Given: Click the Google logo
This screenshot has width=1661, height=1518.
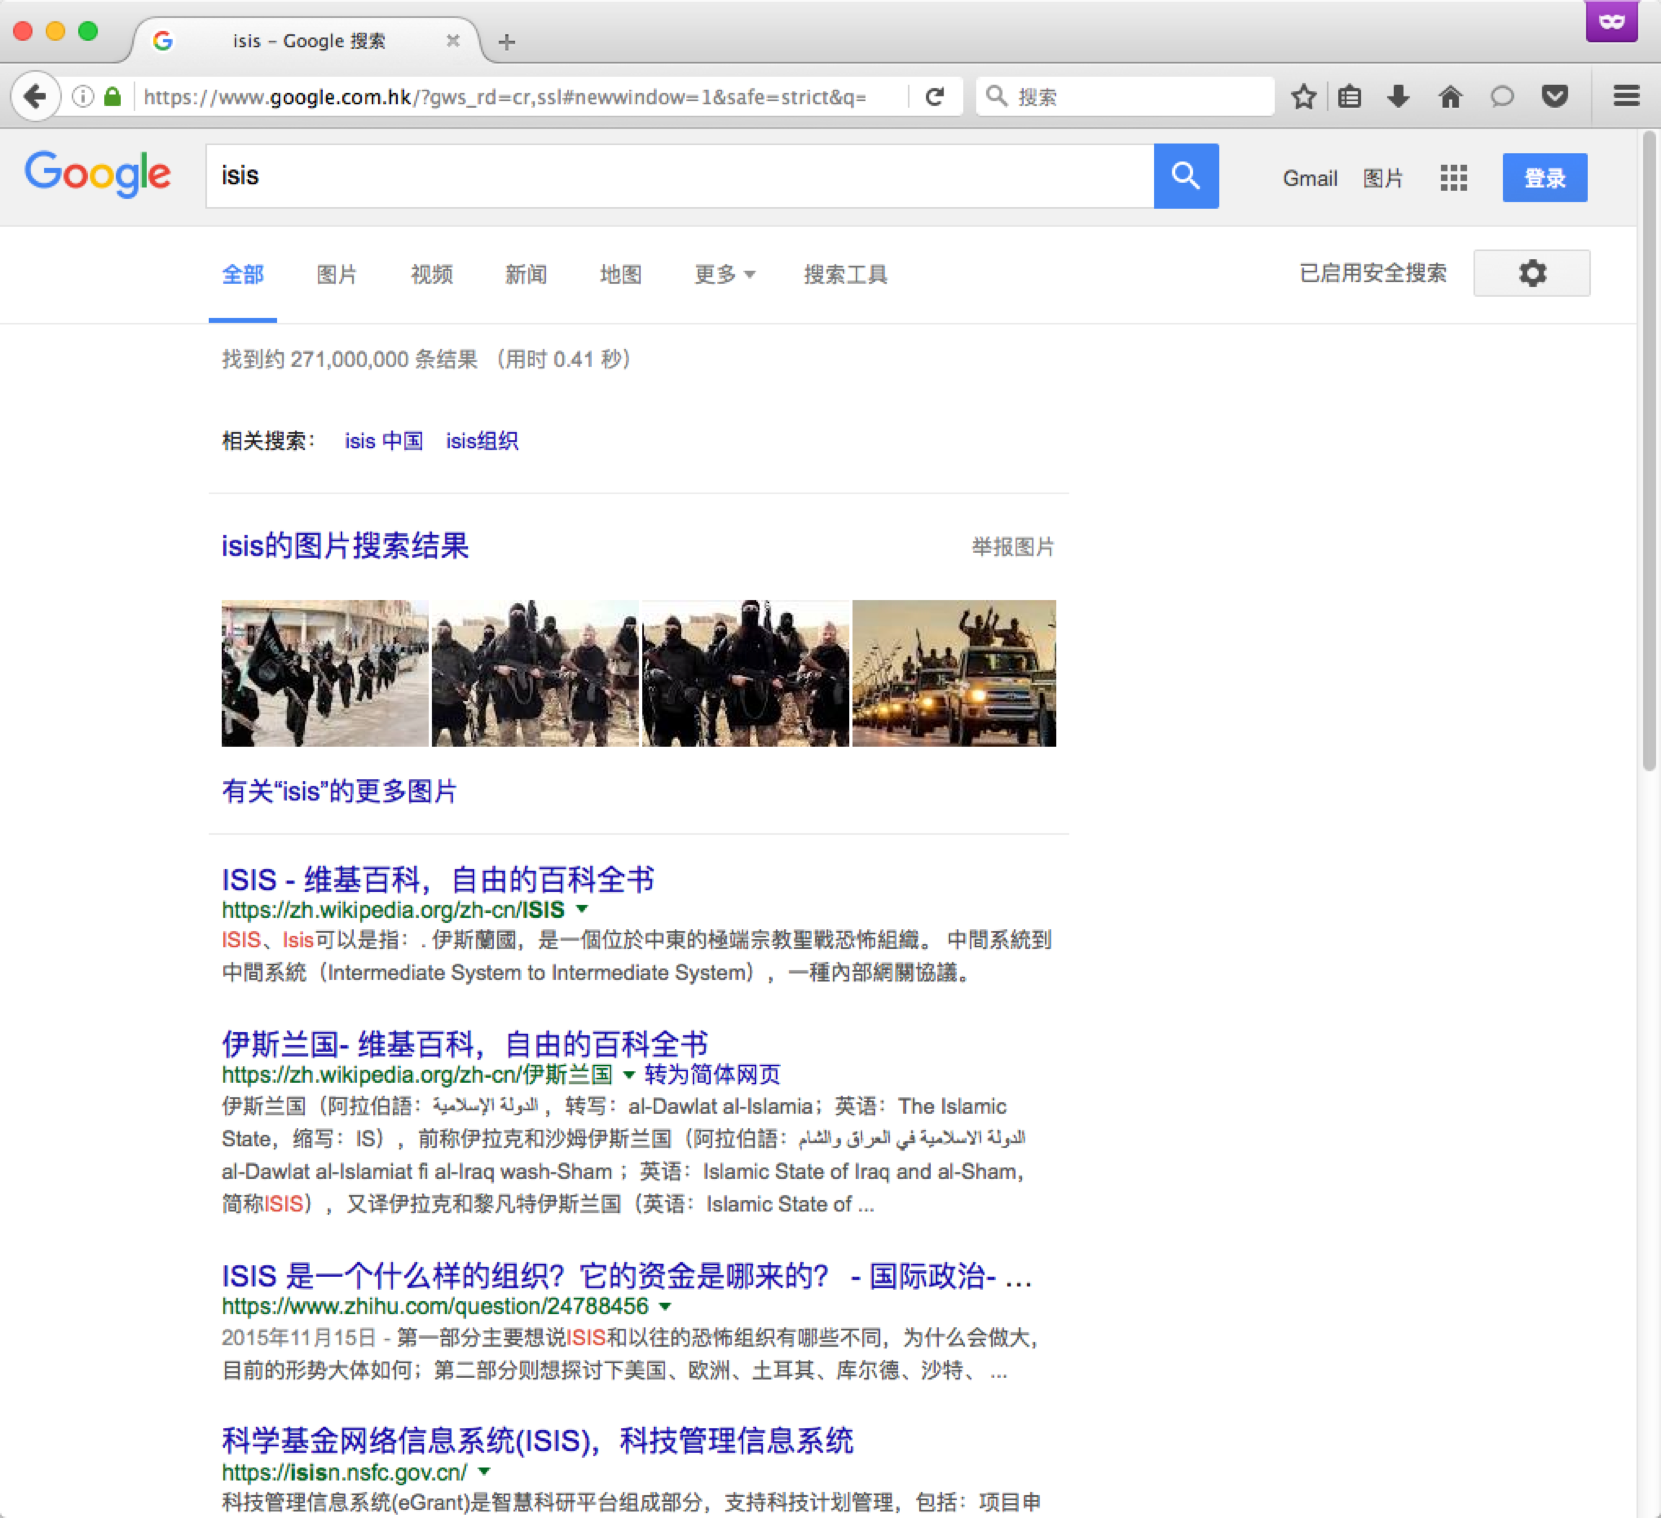Looking at the screenshot, I should coord(98,174).
